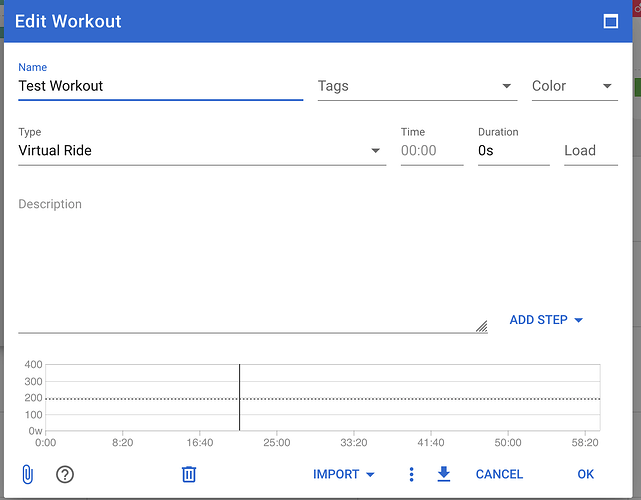Click the Load input field
This screenshot has width=641, height=500.
point(591,150)
